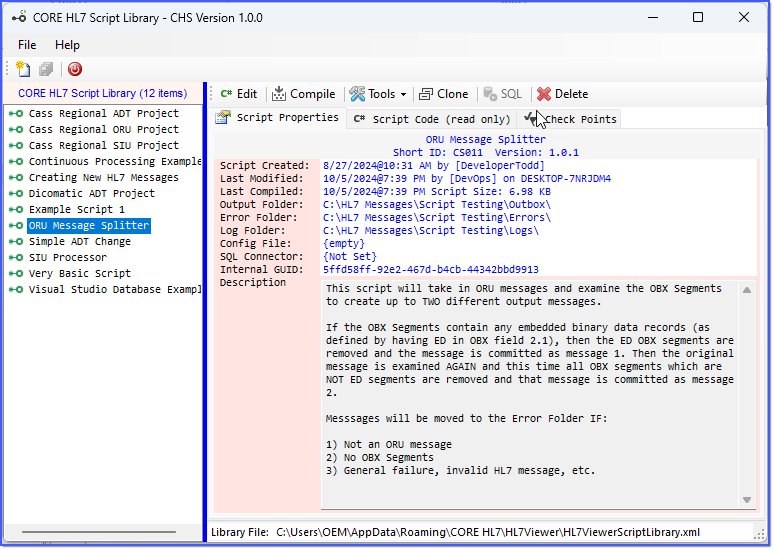Click the red power exit icon
The width and height of the screenshot is (774, 550).
(75, 69)
